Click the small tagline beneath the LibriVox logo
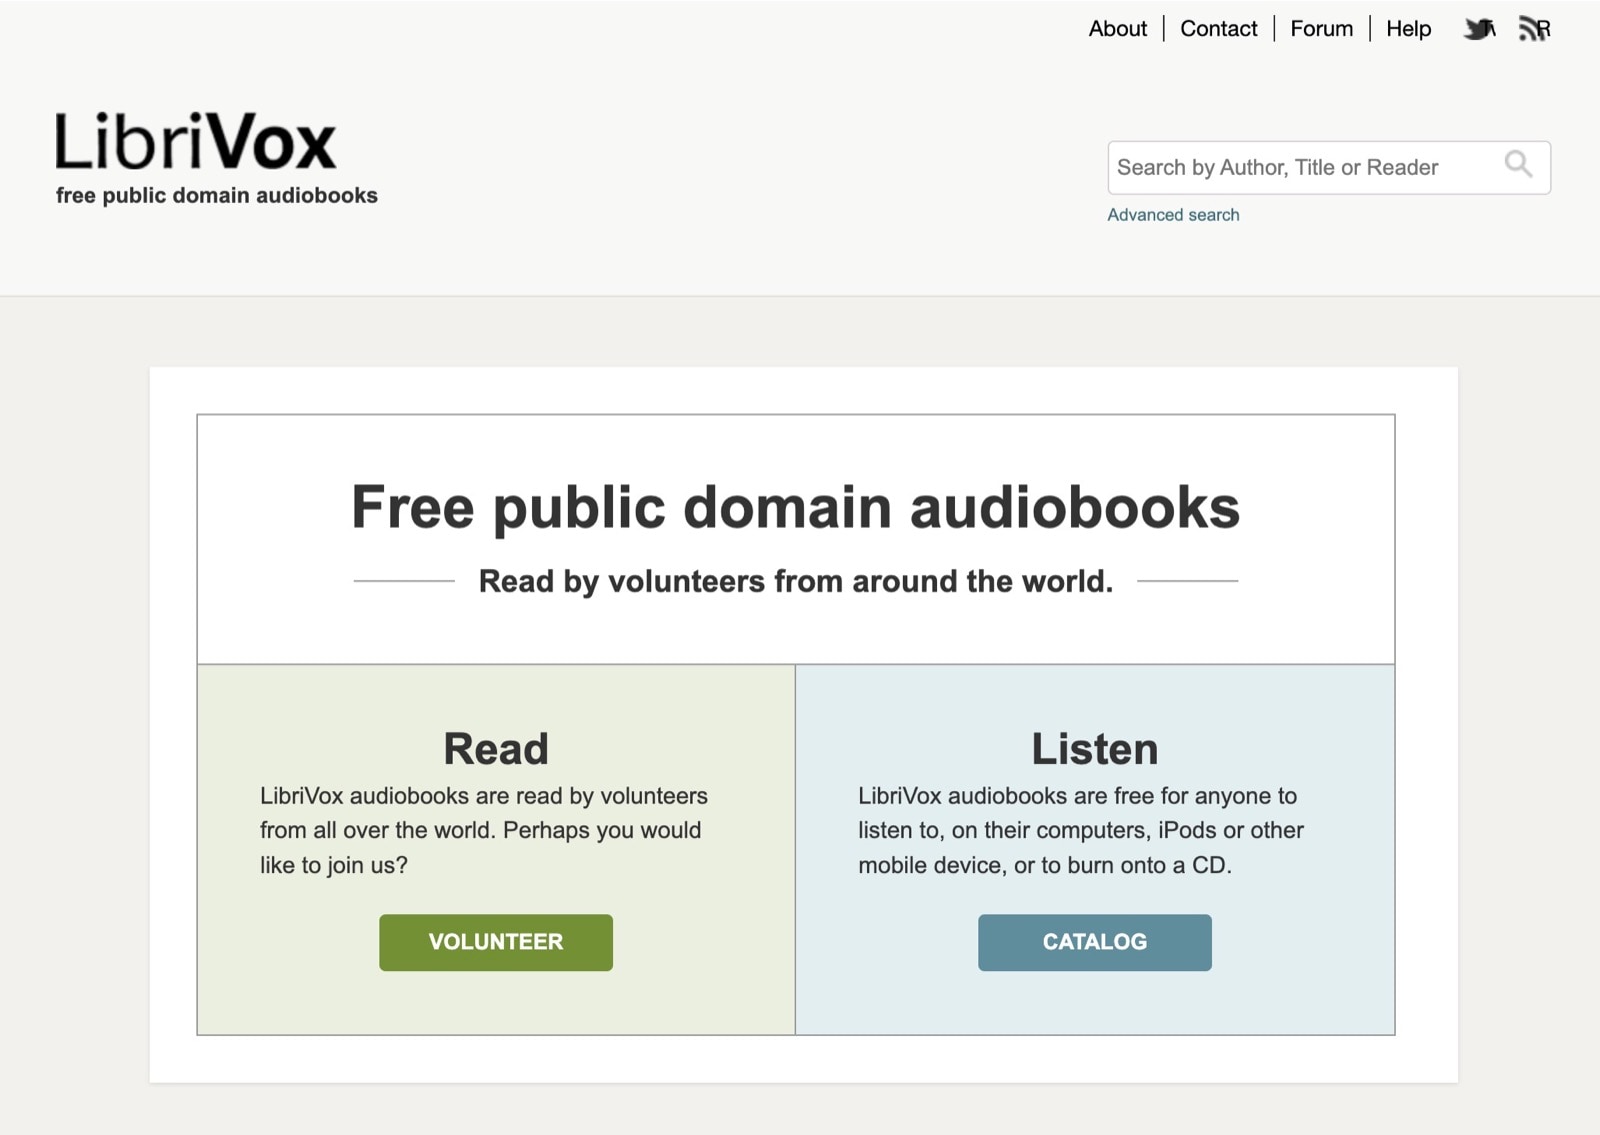The width and height of the screenshot is (1600, 1135). click(217, 196)
